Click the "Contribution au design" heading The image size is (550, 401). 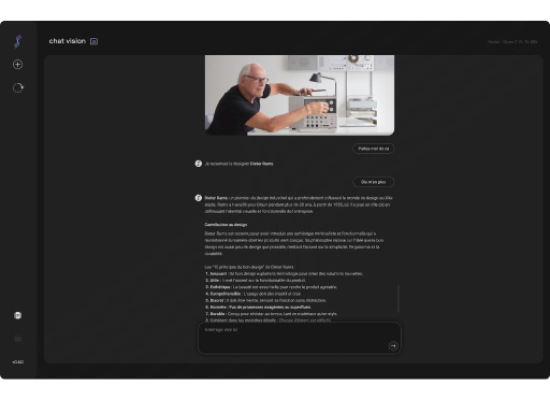tap(226, 225)
